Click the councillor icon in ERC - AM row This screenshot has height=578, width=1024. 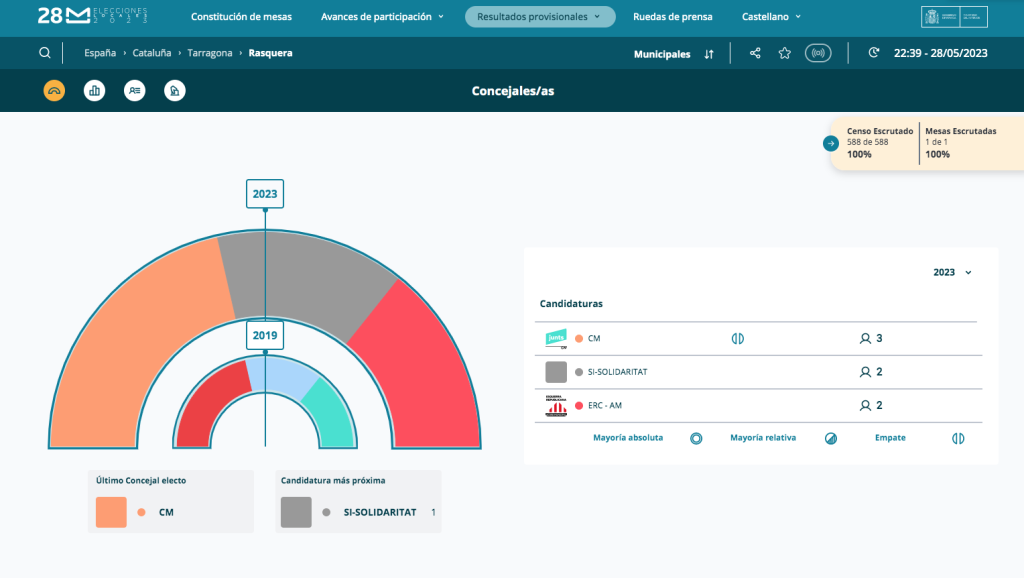[x=865, y=406]
